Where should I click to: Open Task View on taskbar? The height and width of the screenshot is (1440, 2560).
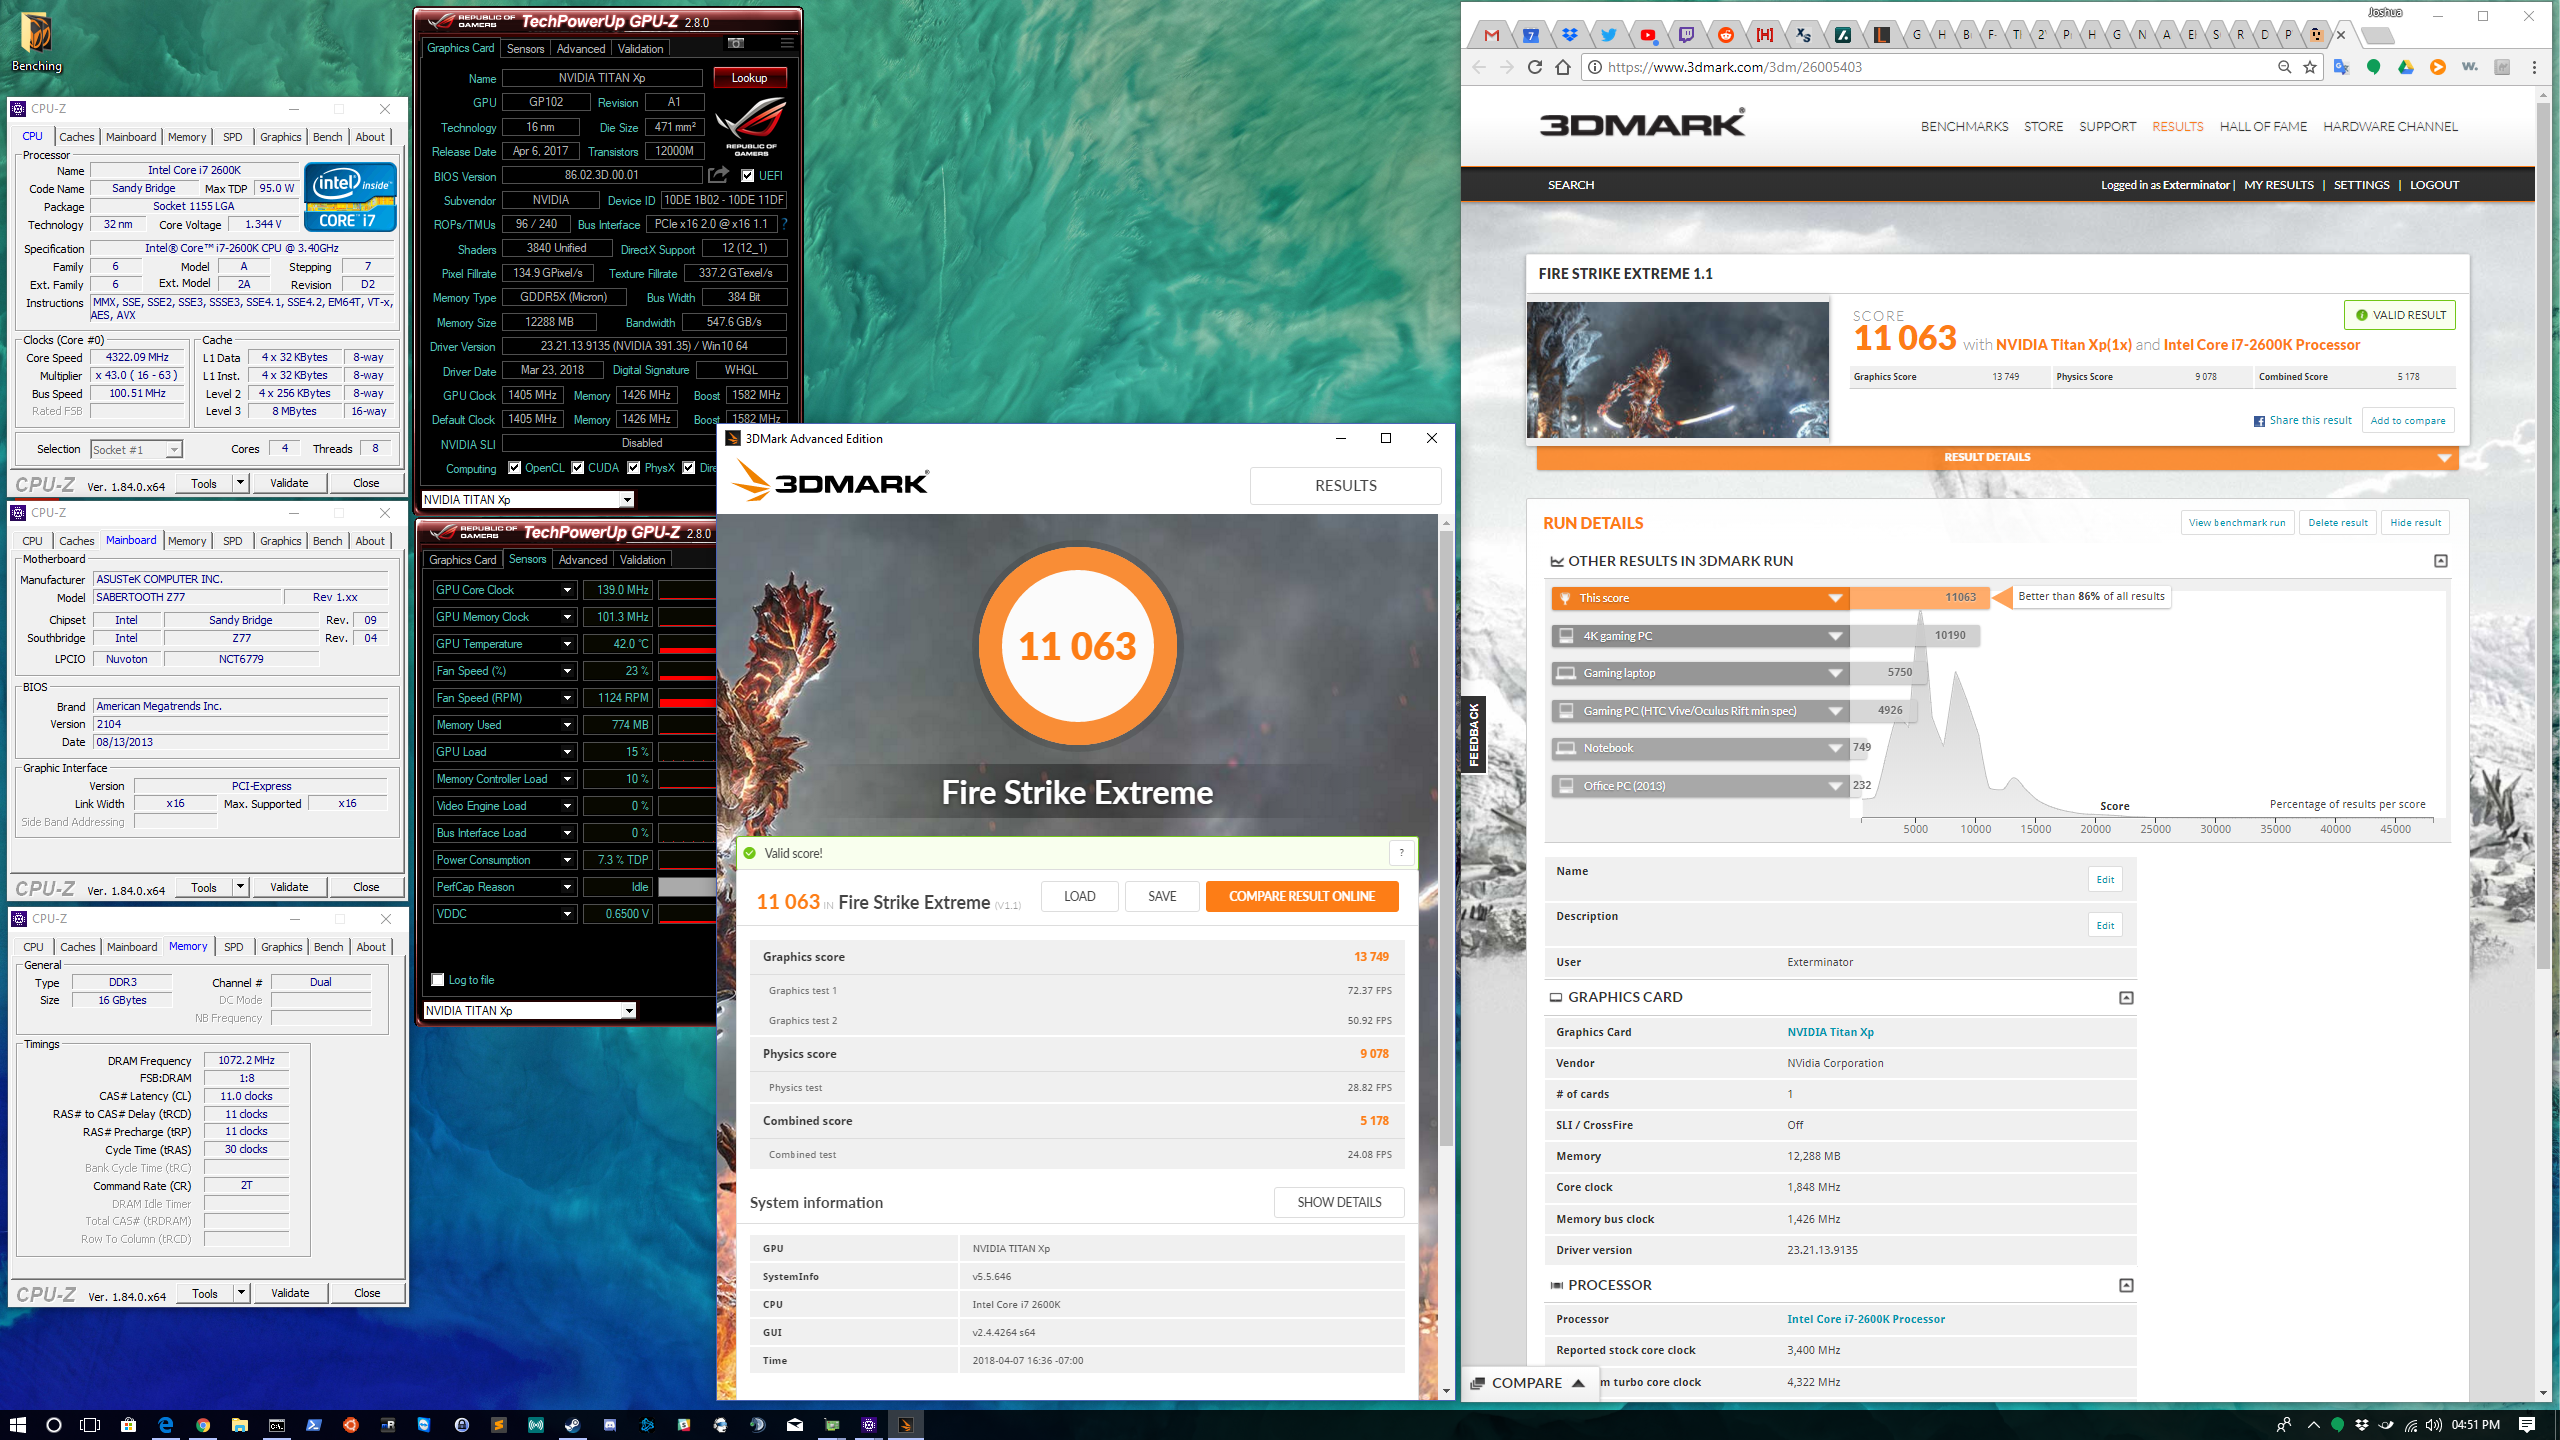(90, 1424)
